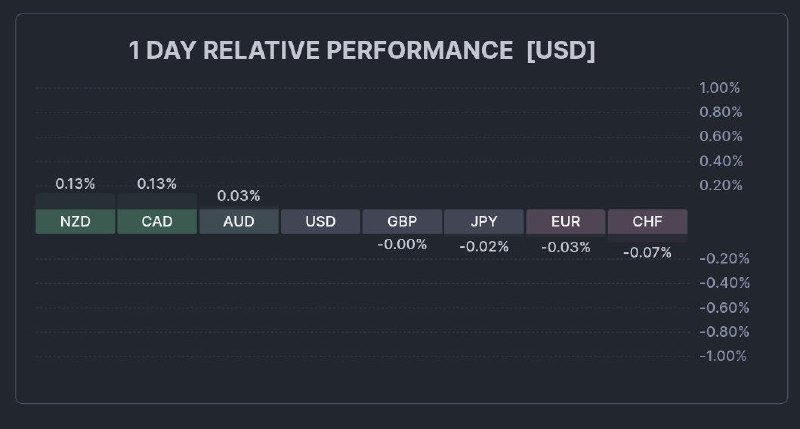
Task: Click the AUD currency label
Action: [x=239, y=221]
